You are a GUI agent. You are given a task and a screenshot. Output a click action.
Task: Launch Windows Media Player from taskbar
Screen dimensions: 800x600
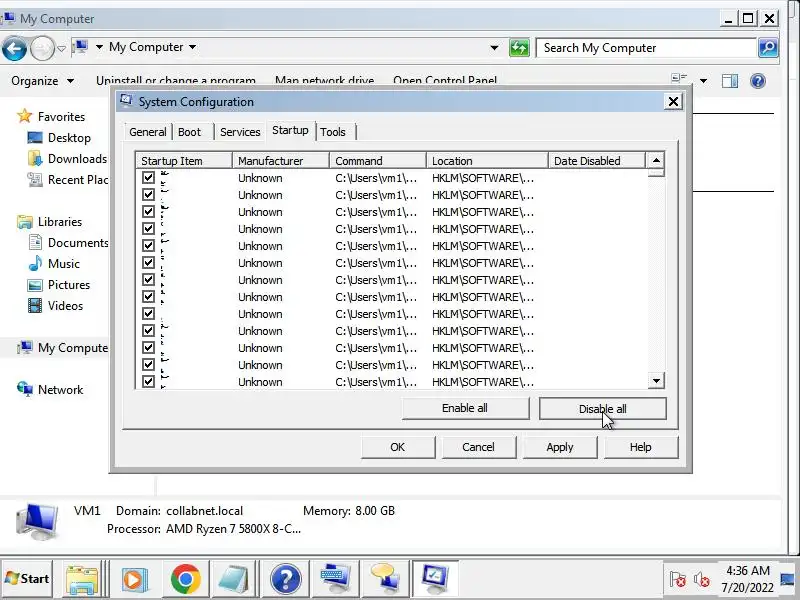pos(134,579)
